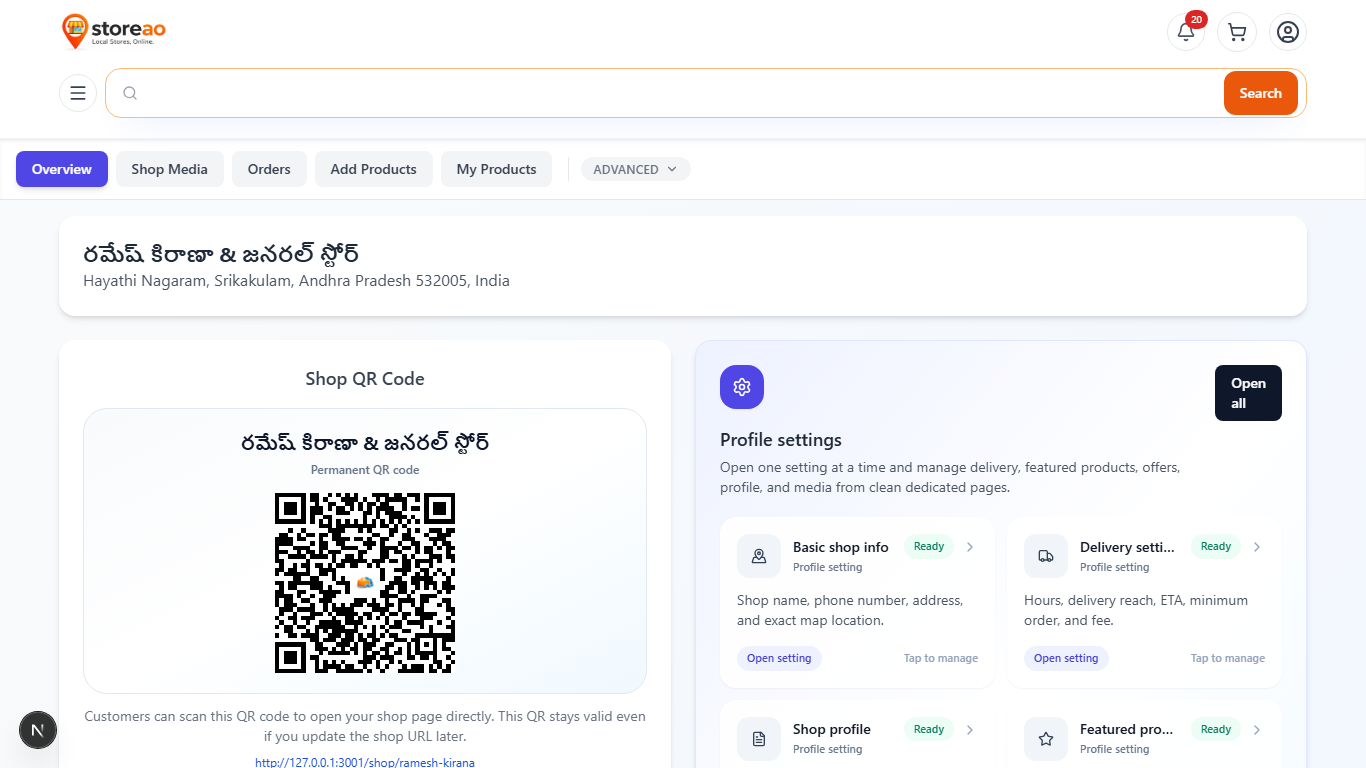Click Tap to manage in Delivery settings
Image resolution: width=1366 pixels, height=768 pixels.
[x=1228, y=658]
